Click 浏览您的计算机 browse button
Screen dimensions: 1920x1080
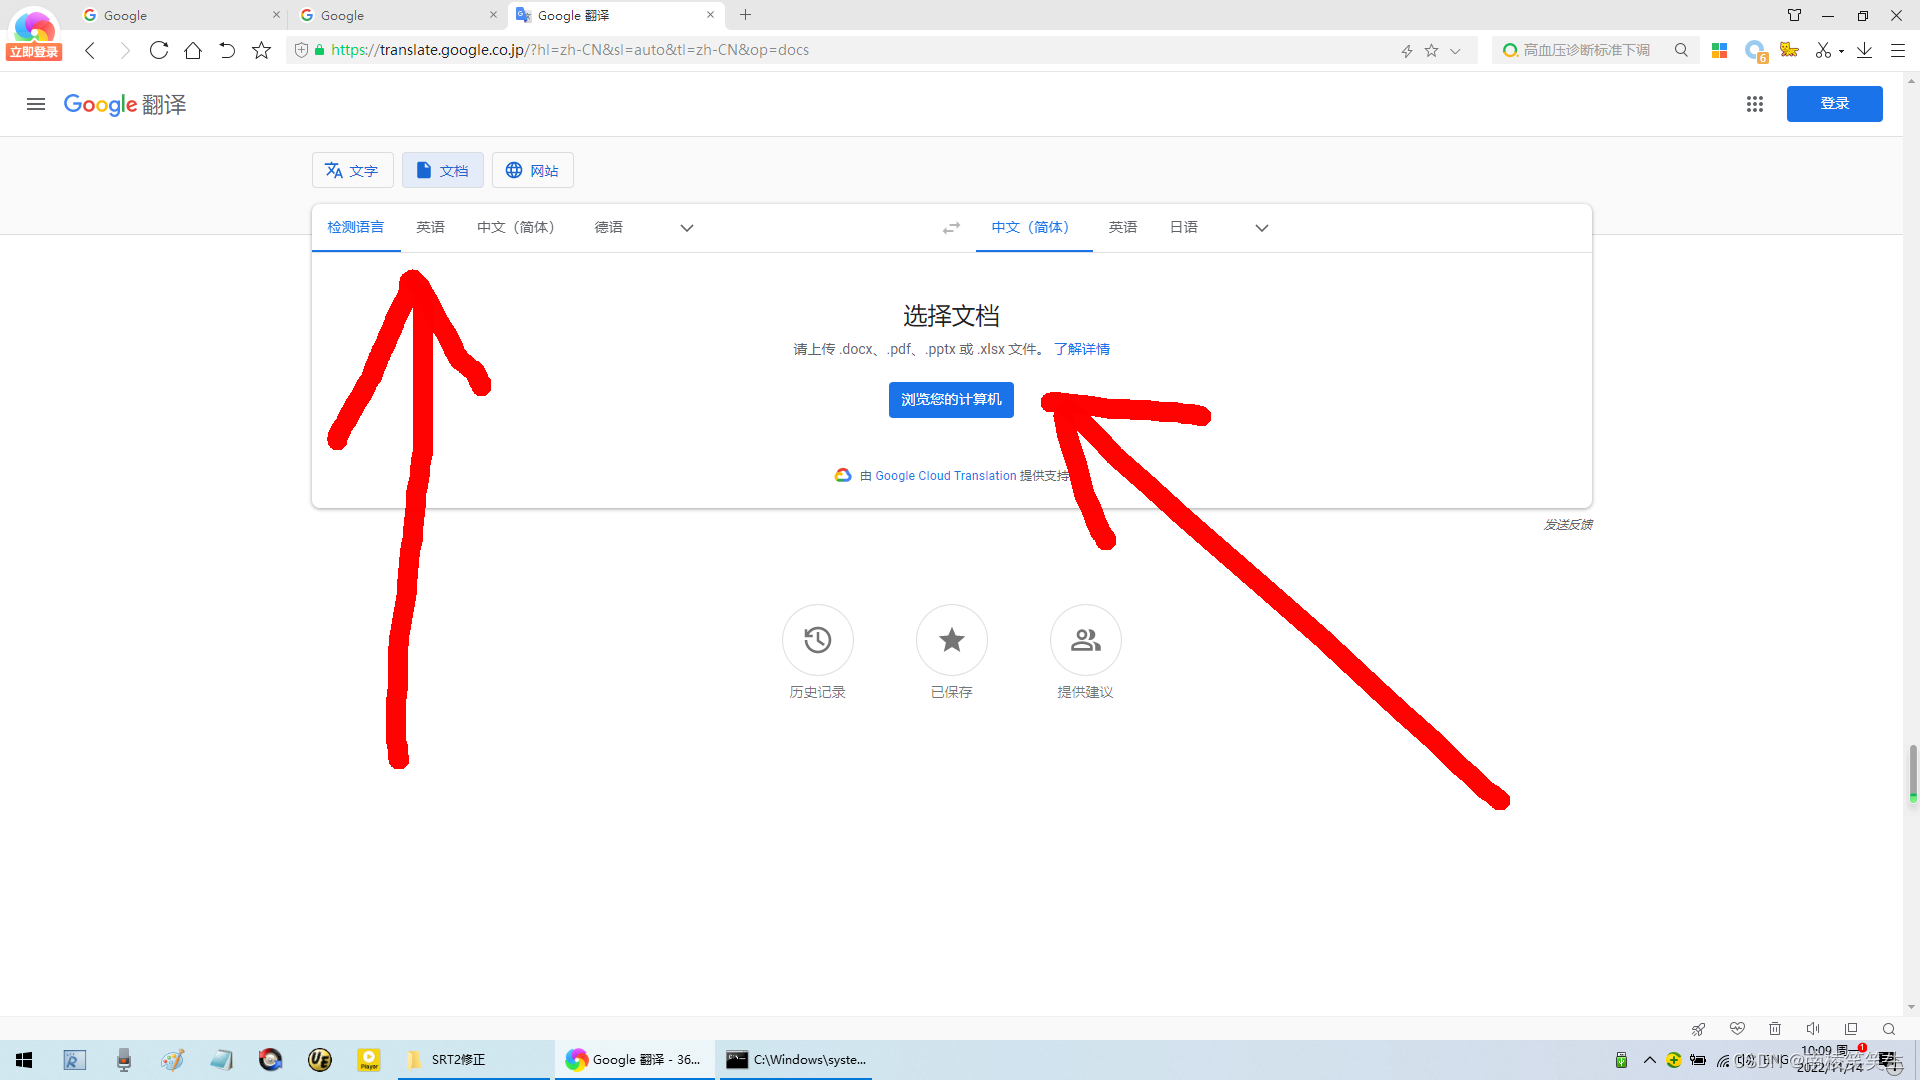pos(951,400)
